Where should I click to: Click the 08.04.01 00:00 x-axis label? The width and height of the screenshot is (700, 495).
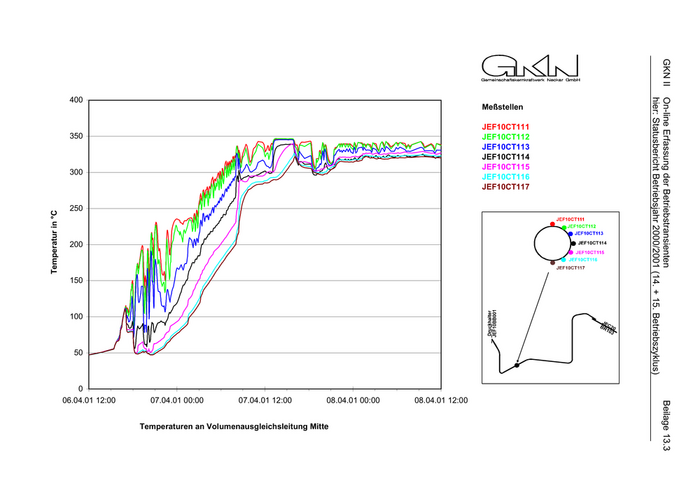(353, 400)
